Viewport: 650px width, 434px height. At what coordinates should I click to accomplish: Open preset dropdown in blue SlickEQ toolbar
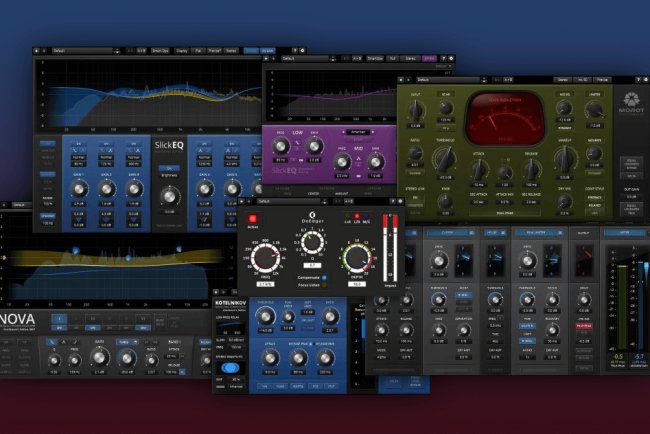tap(82, 51)
